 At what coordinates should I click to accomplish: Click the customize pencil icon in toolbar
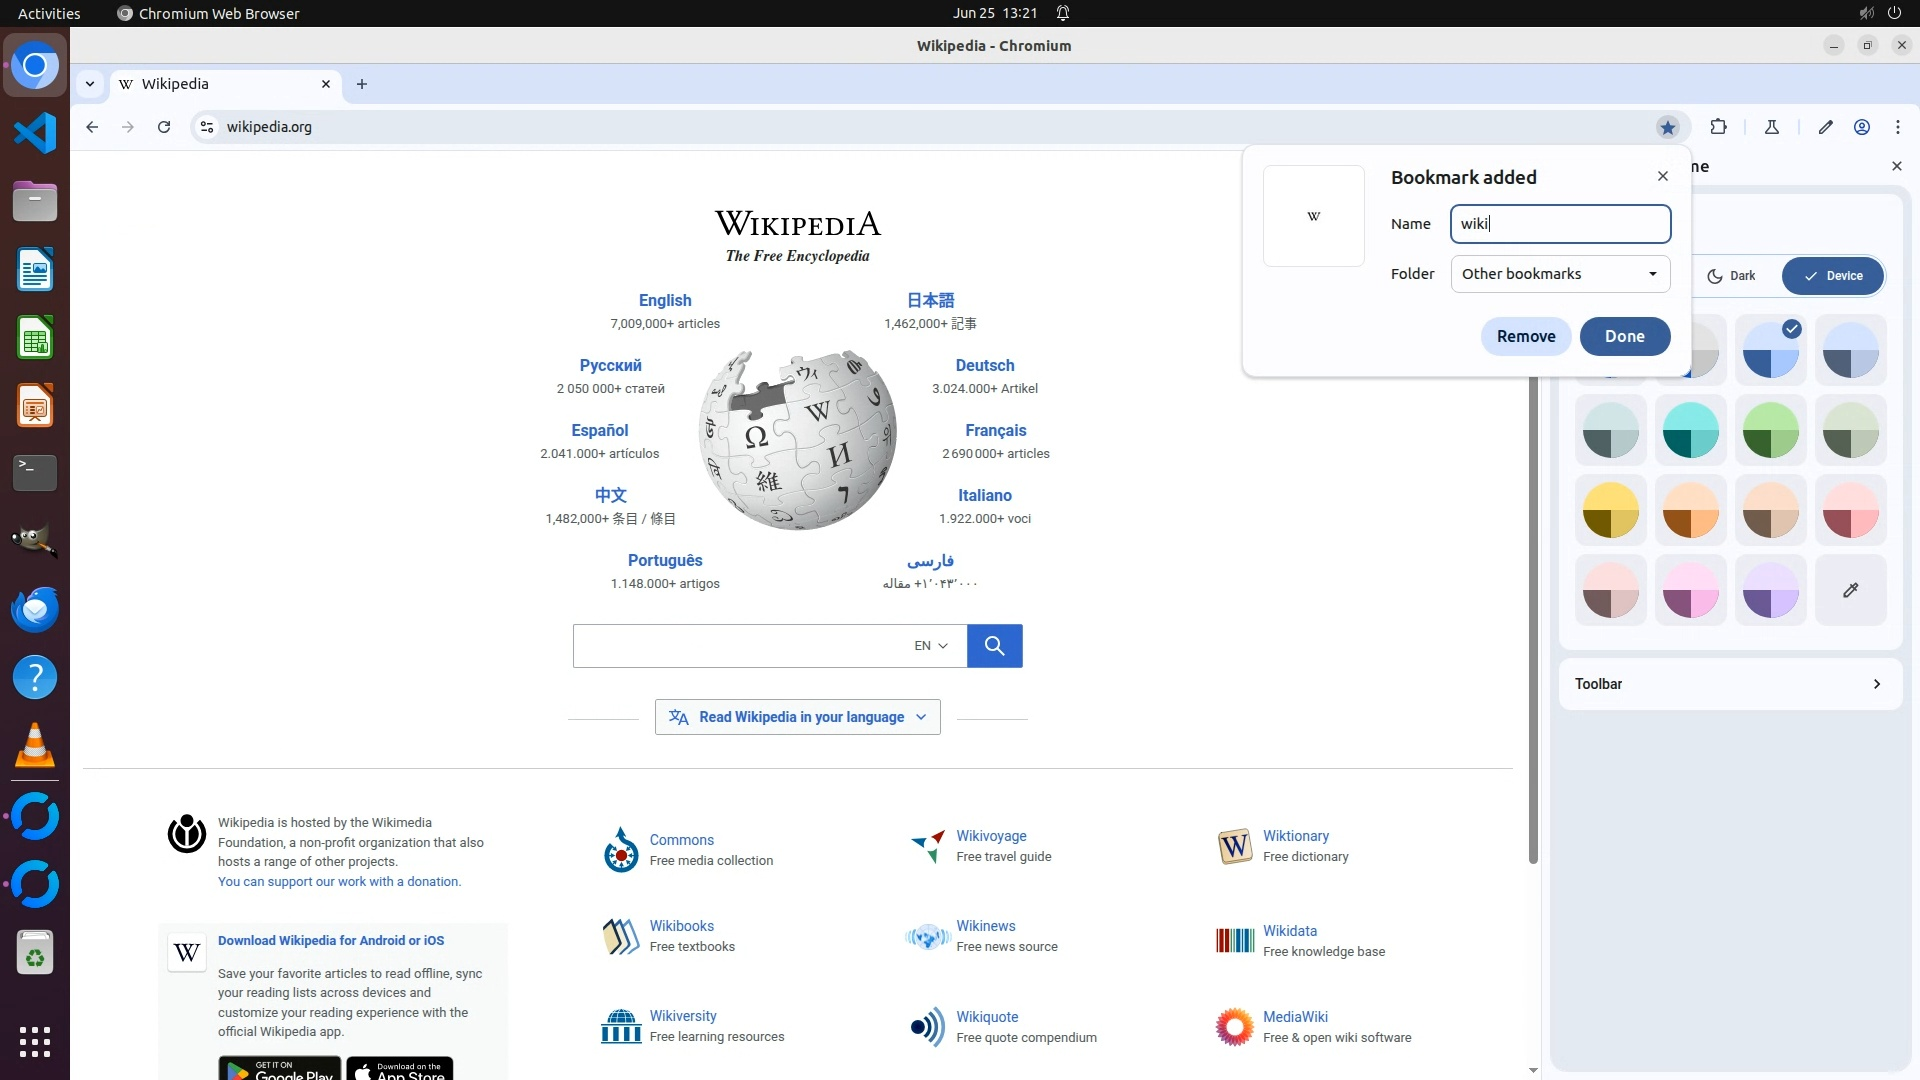pos(1825,127)
